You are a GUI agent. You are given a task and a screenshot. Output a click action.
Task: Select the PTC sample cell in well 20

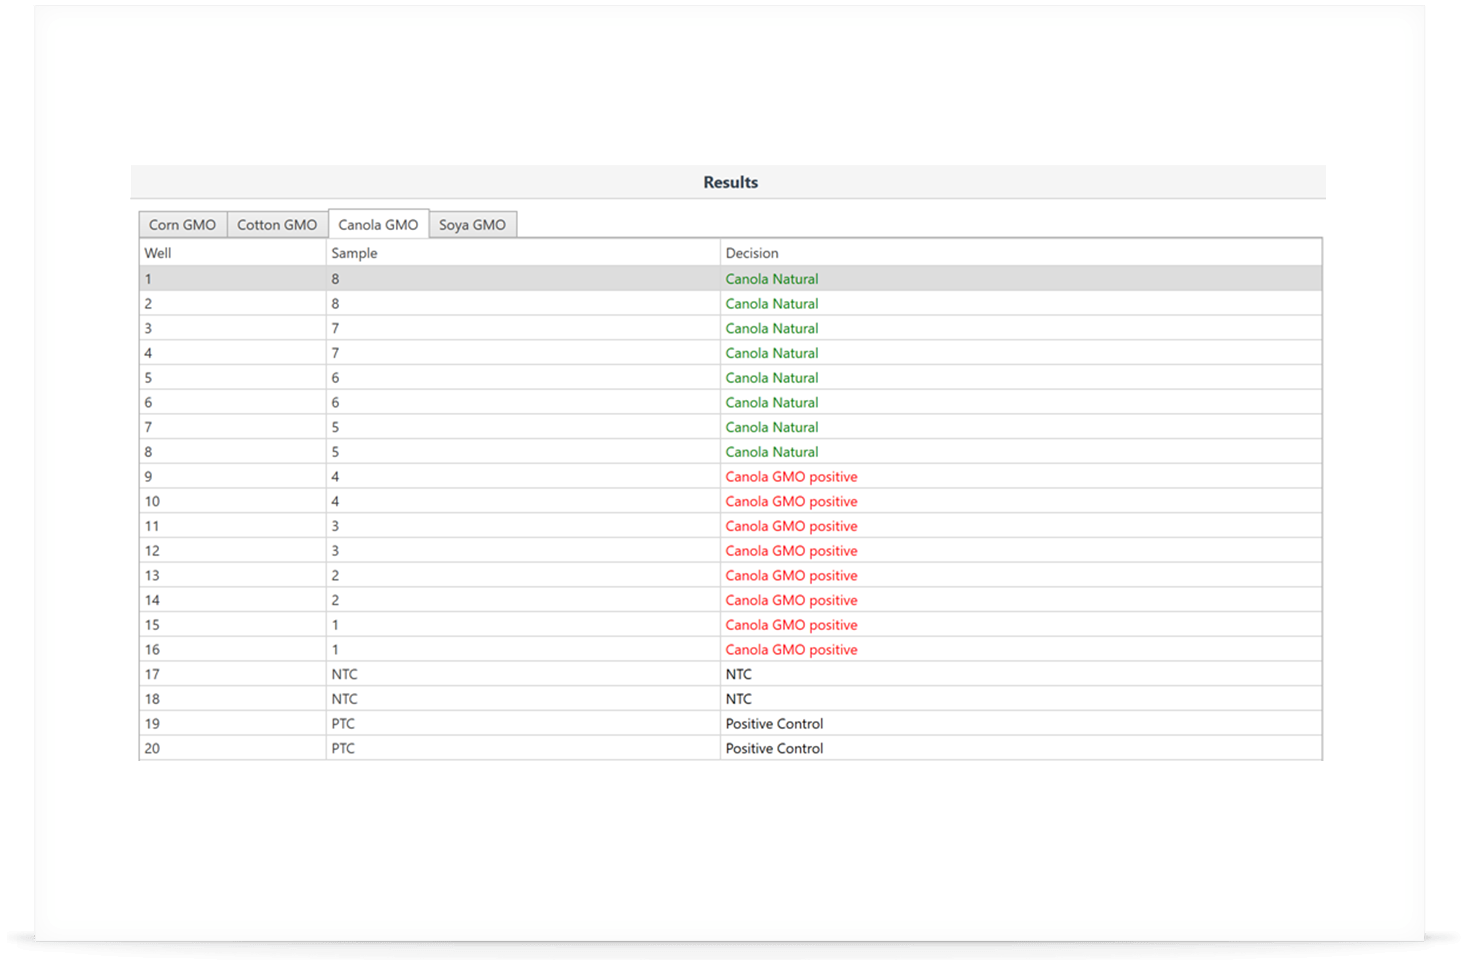343,748
